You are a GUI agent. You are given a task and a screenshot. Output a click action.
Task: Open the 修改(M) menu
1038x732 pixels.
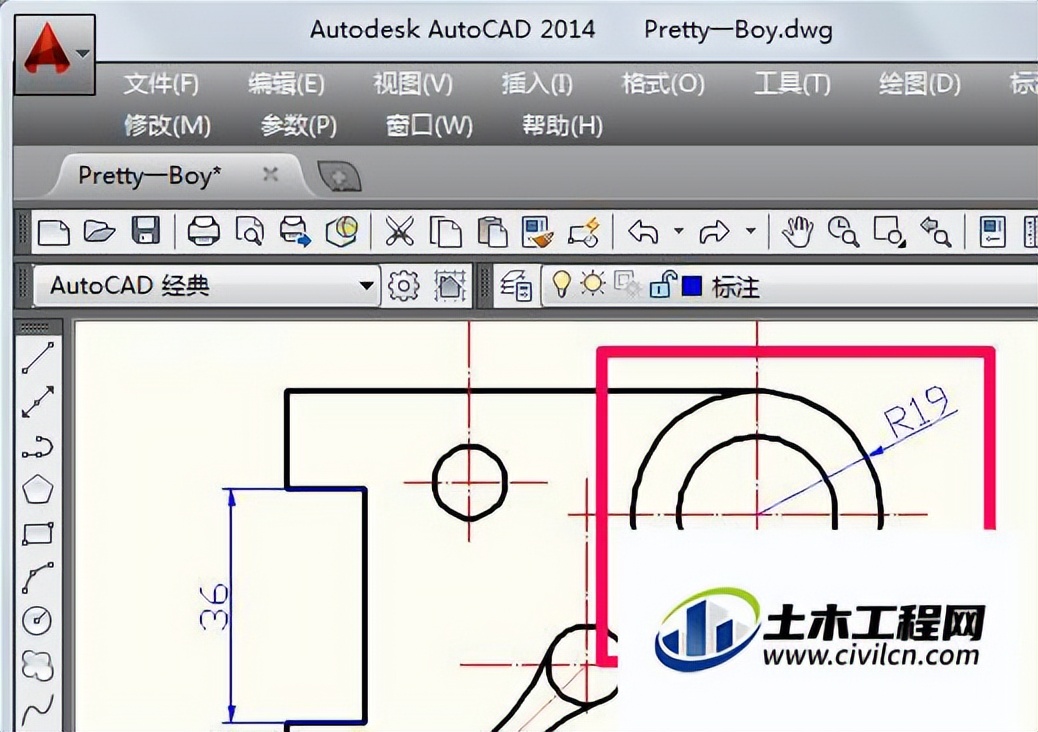[x=167, y=125]
